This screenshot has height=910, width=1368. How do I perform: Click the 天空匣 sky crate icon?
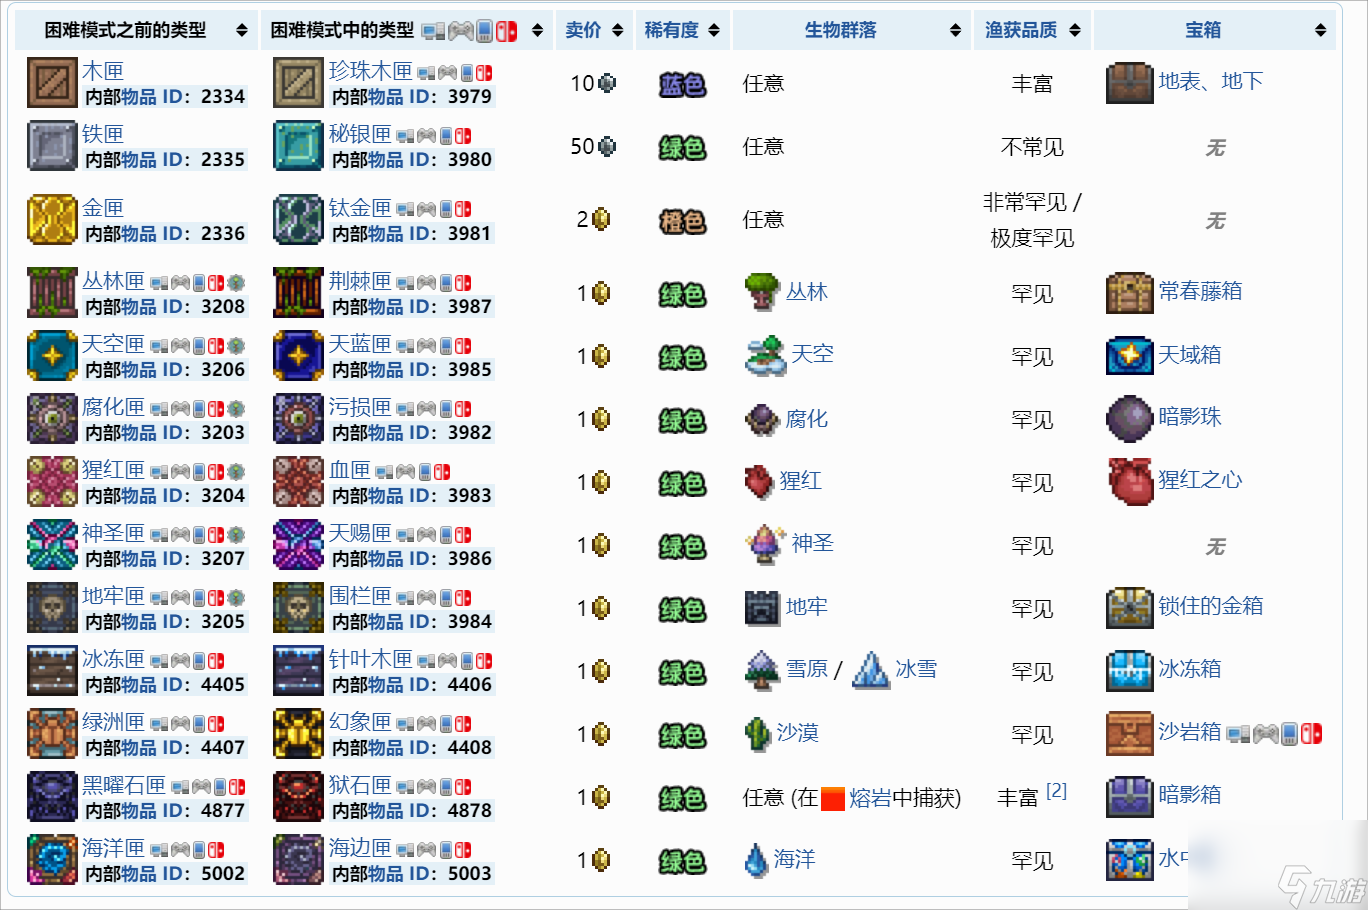[x=52, y=356]
